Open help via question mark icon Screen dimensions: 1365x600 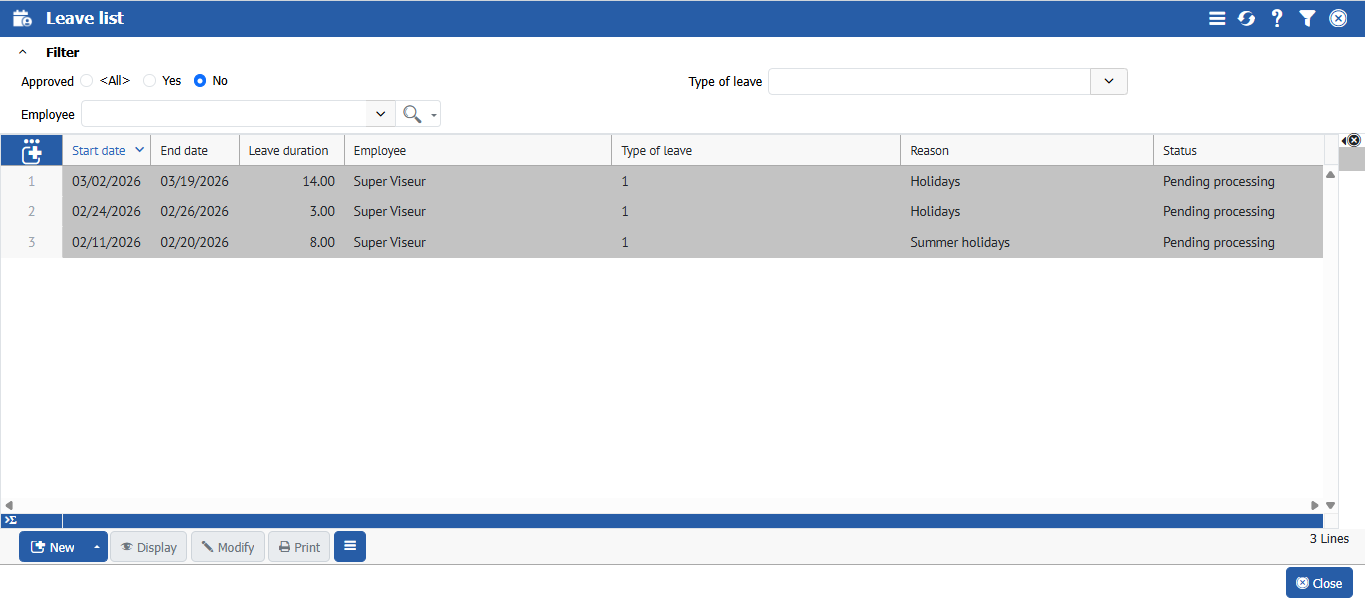[x=1277, y=18]
